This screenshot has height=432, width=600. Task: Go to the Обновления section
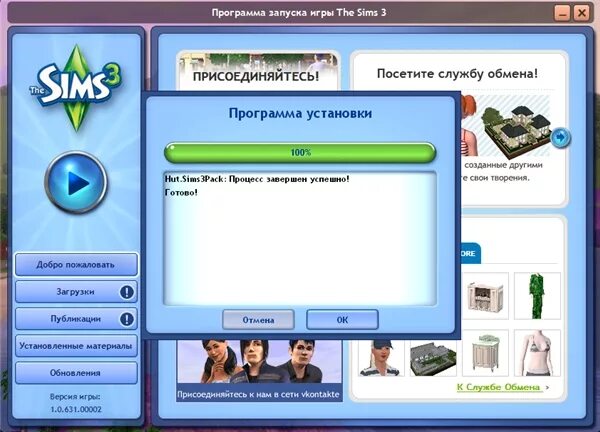76,373
